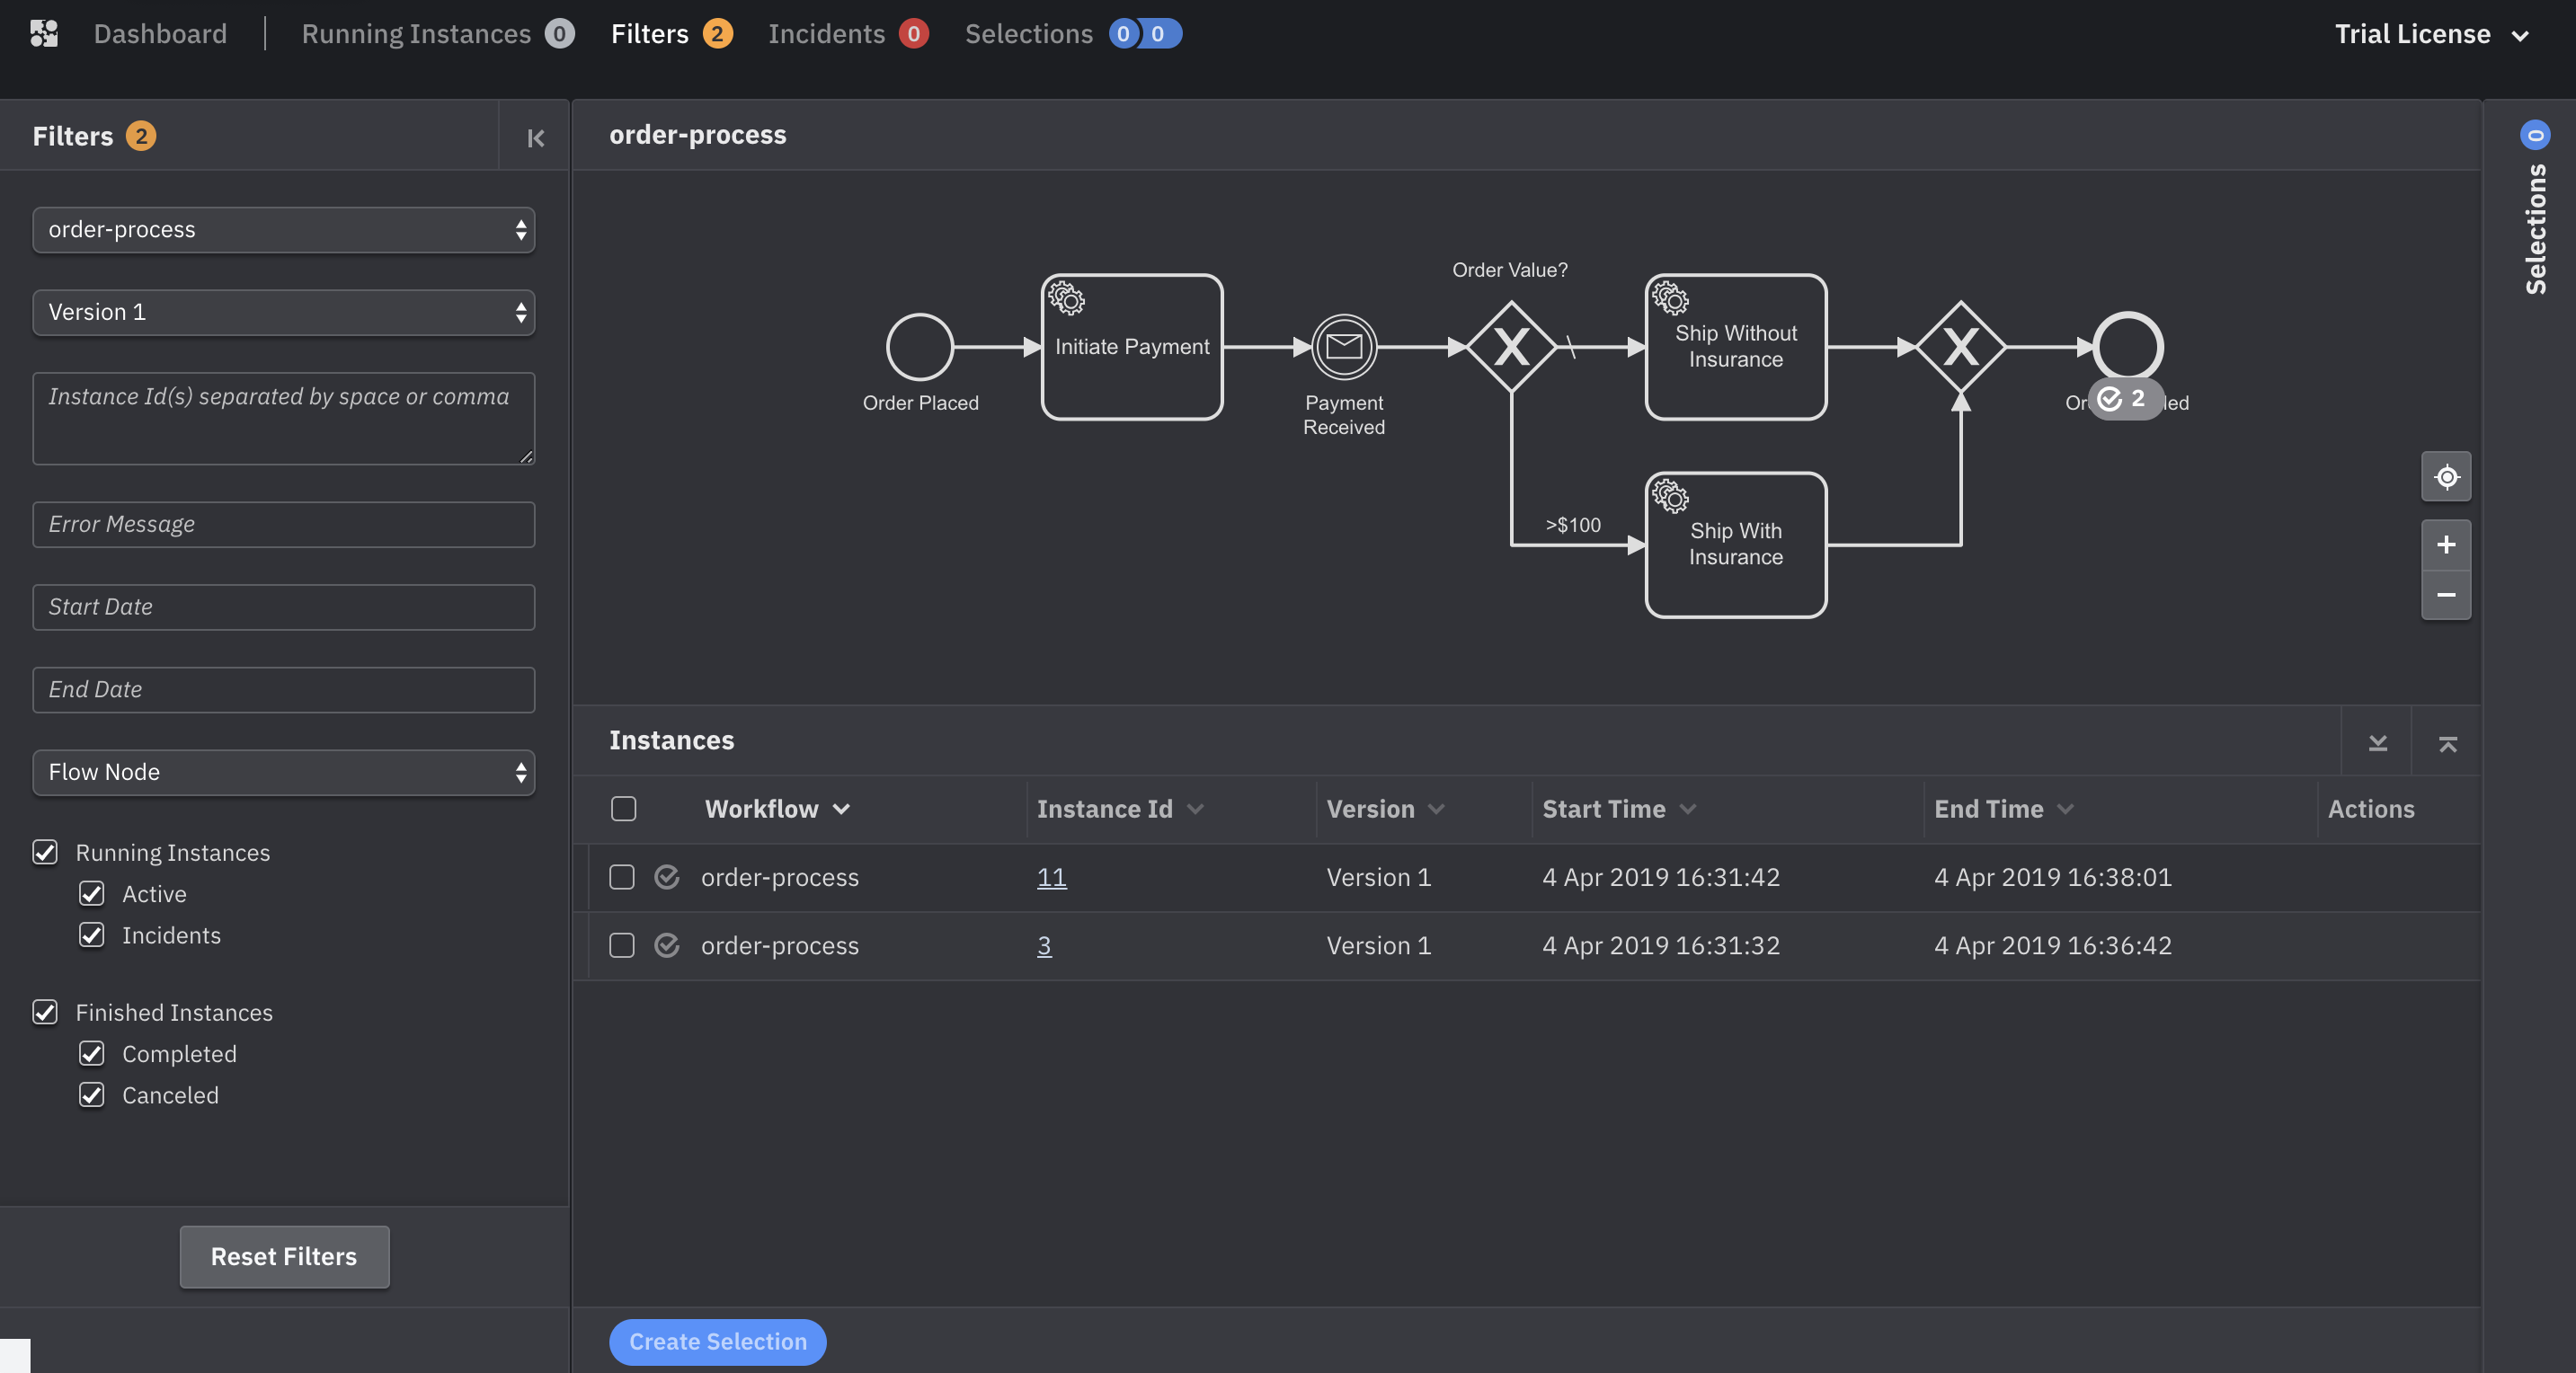Check the box for instance 3 row

click(622, 945)
